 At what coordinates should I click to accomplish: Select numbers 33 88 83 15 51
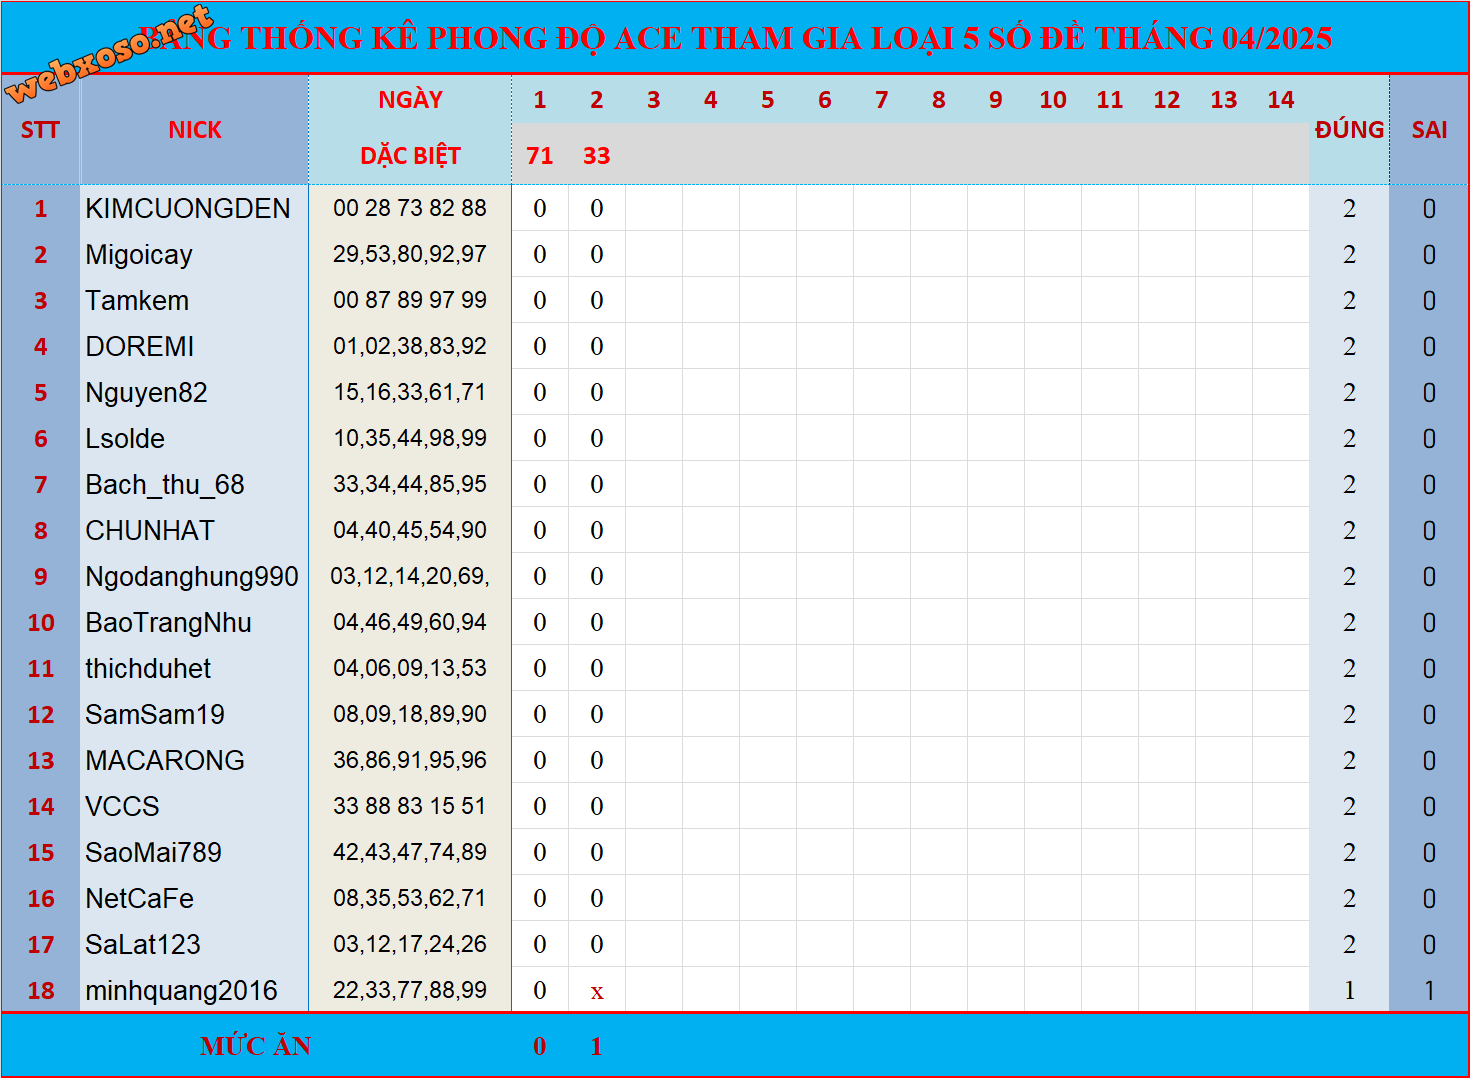[x=410, y=806]
